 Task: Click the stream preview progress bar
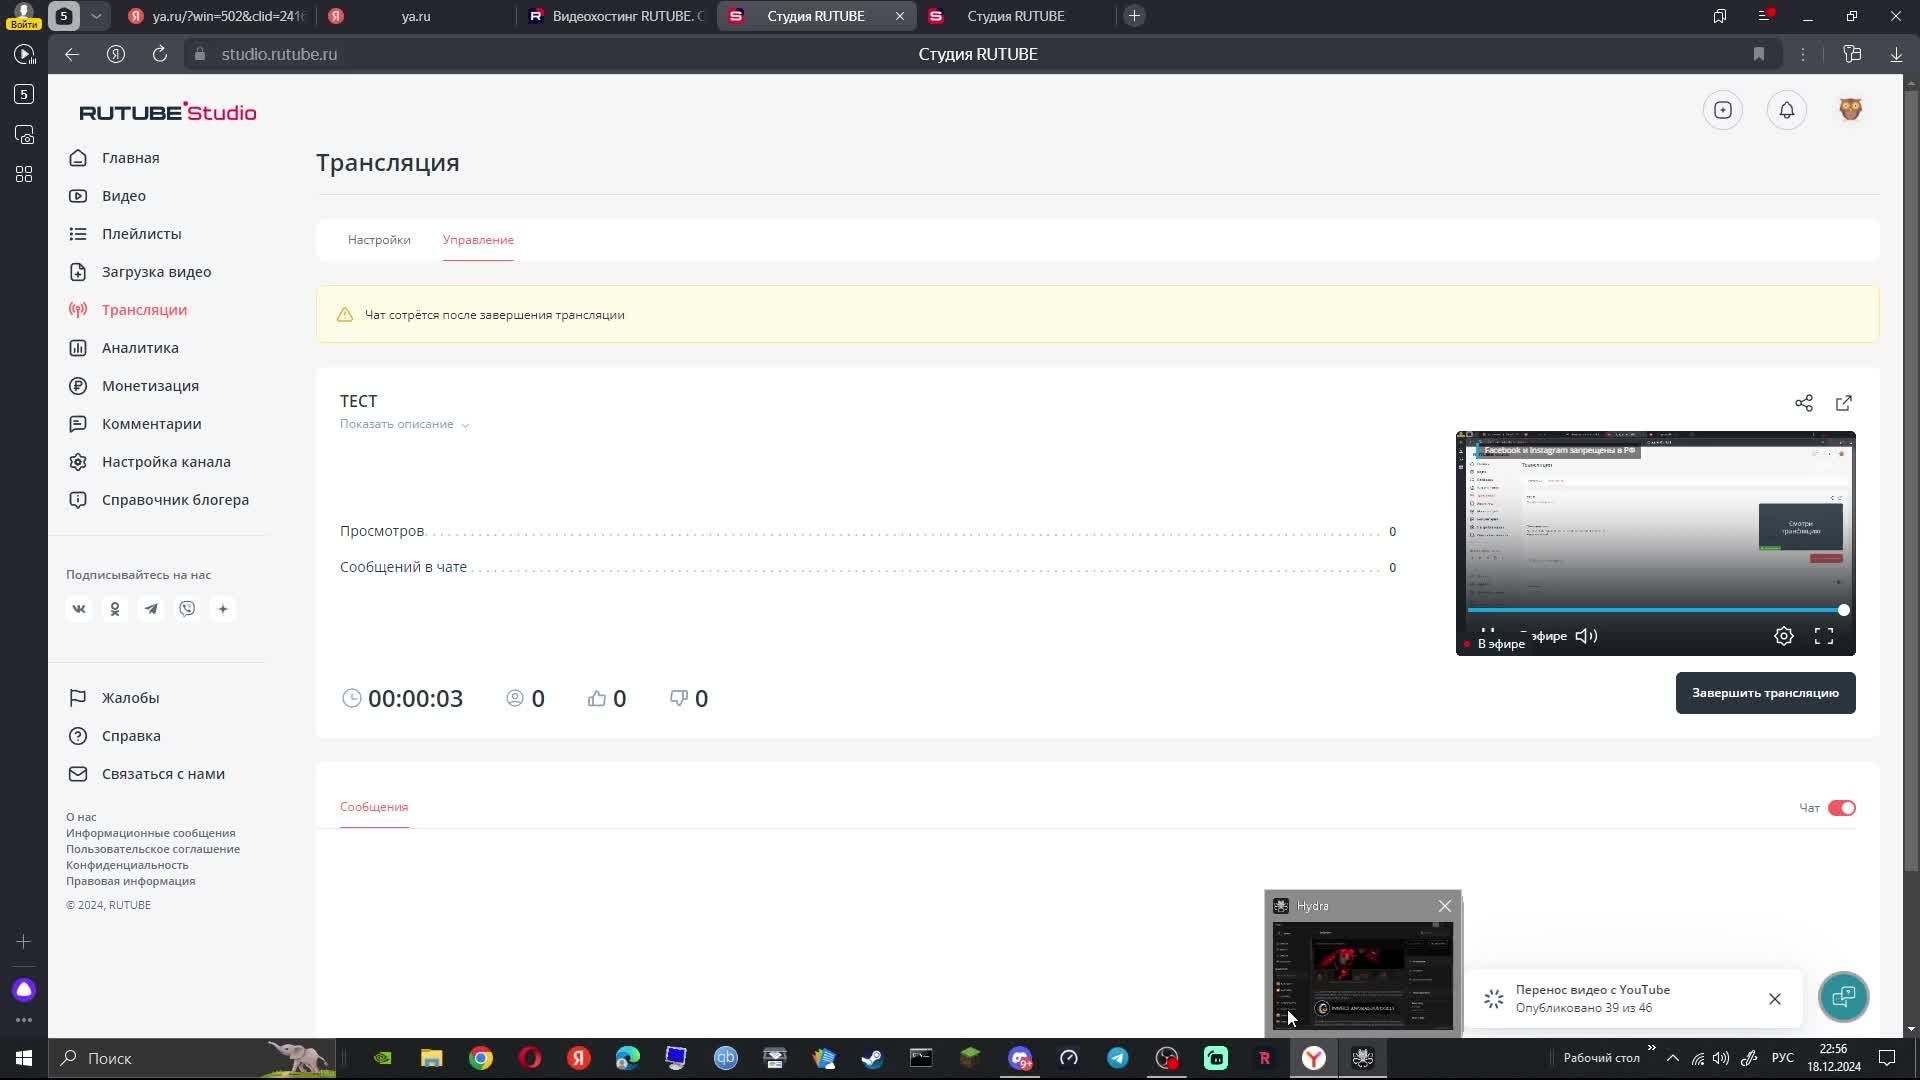coord(1650,610)
